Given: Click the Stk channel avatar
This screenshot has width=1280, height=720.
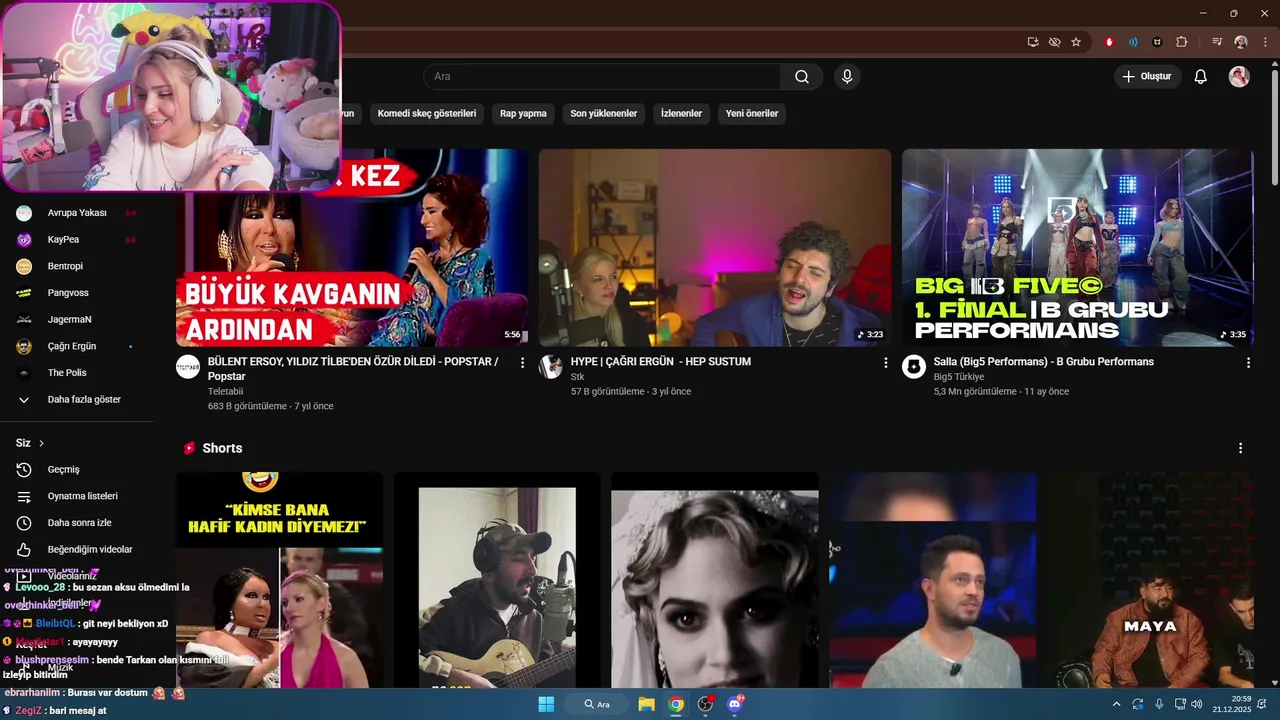Looking at the screenshot, I should [x=551, y=367].
